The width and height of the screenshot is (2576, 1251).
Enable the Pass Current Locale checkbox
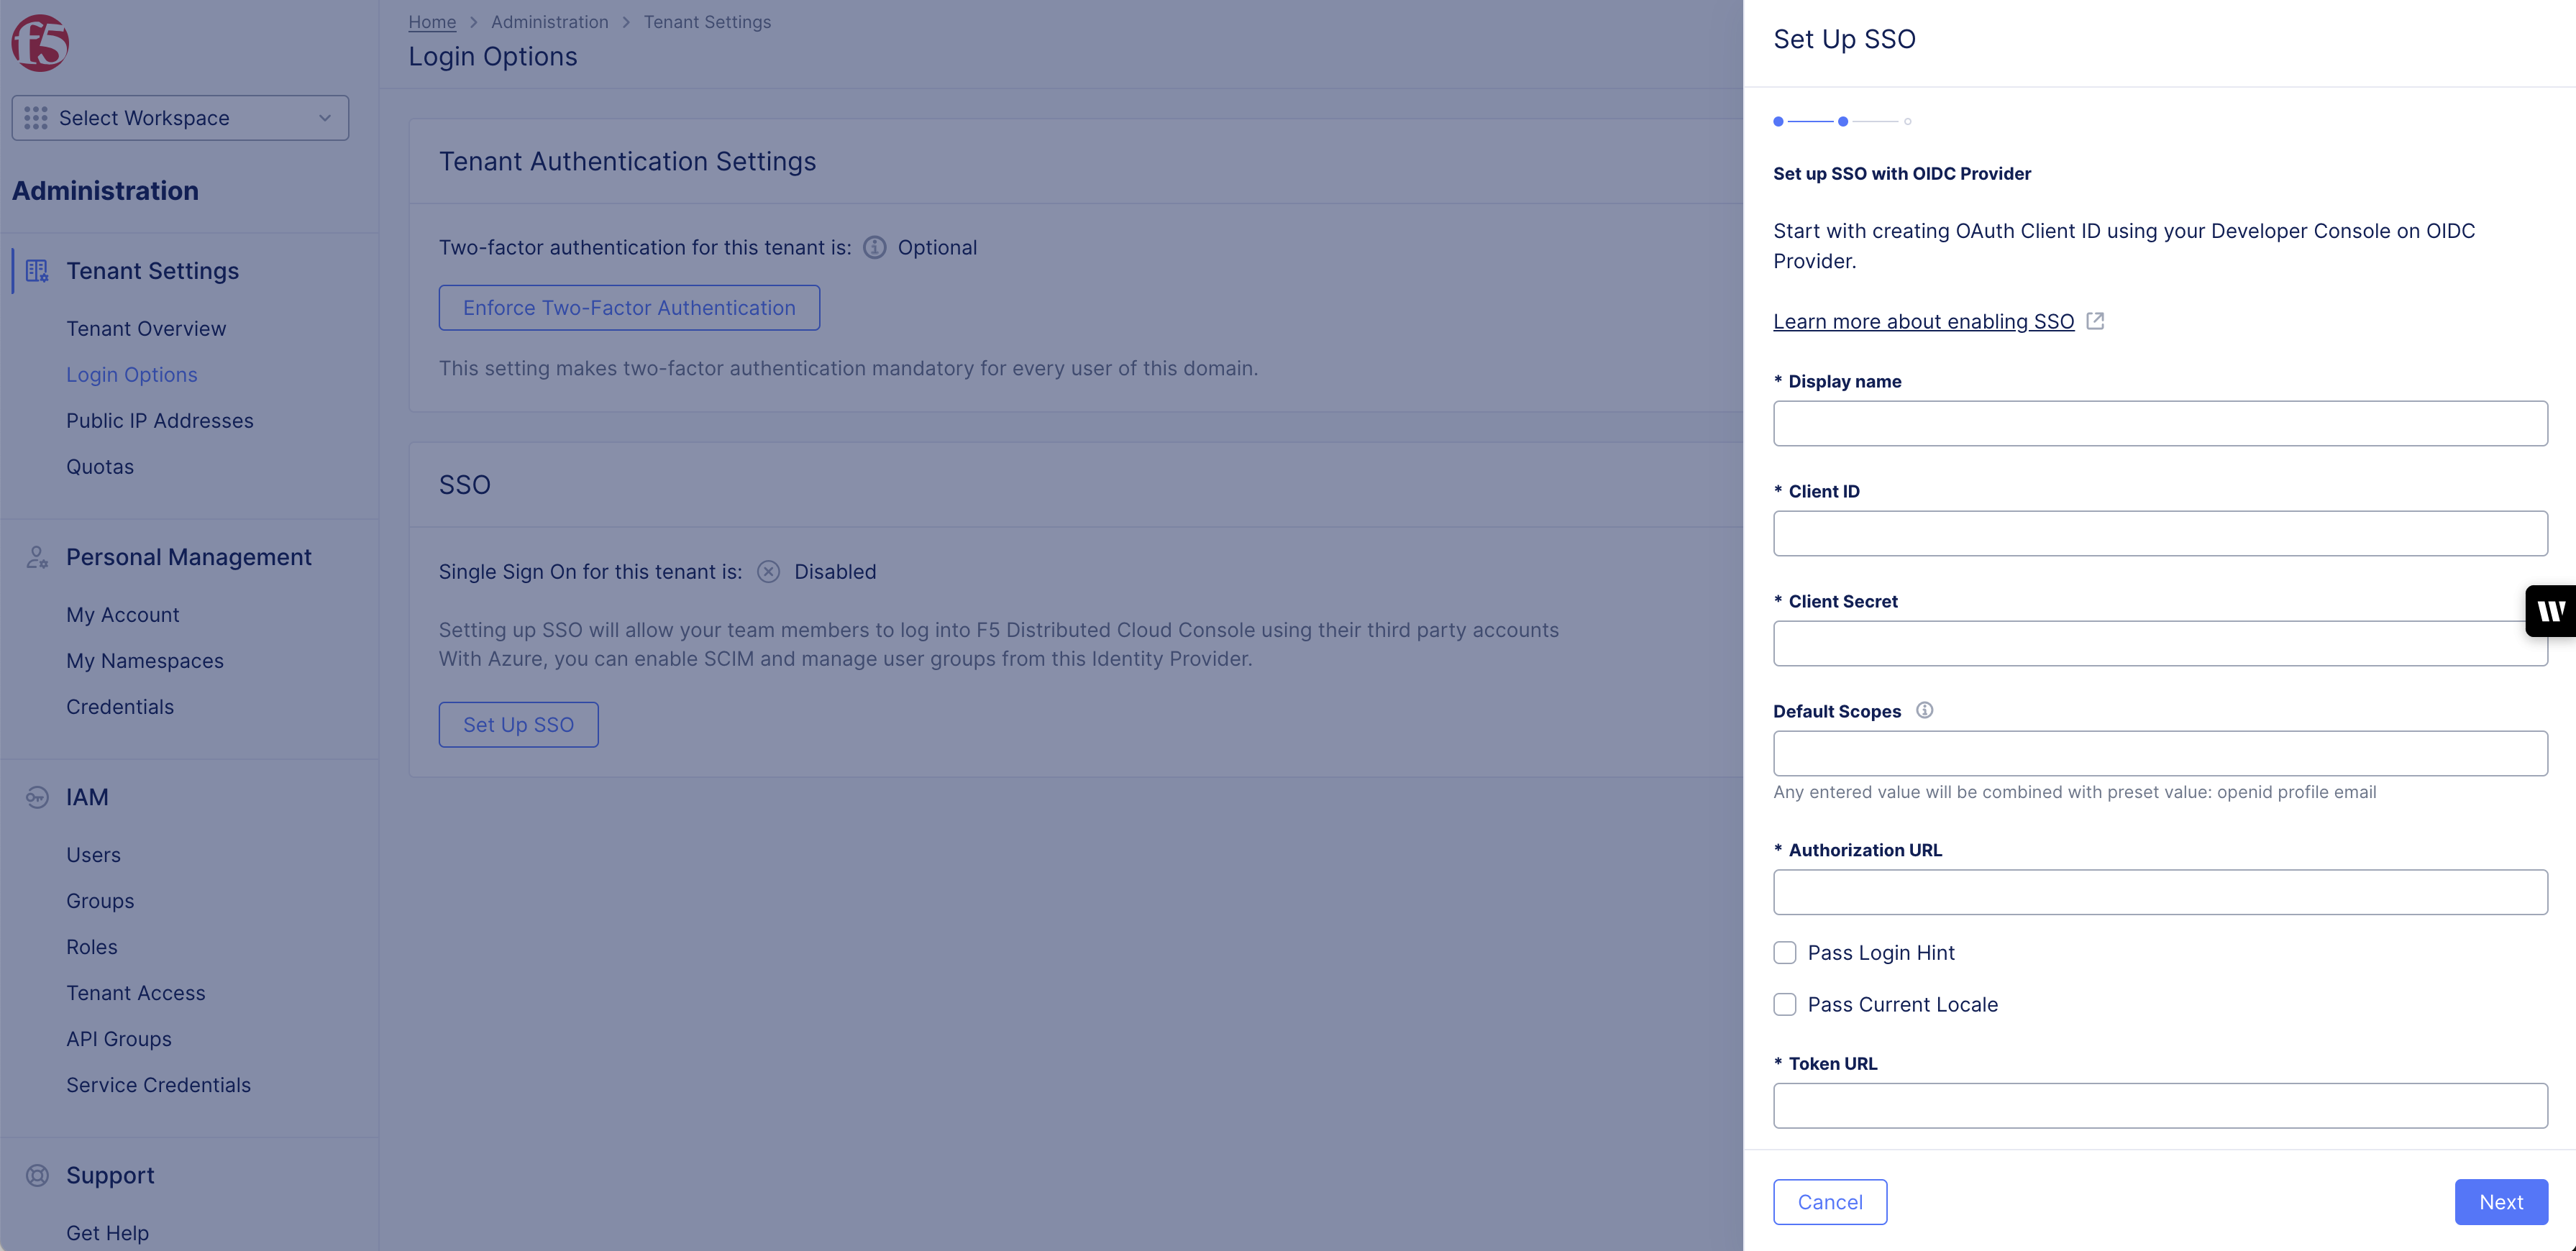[1785, 1004]
